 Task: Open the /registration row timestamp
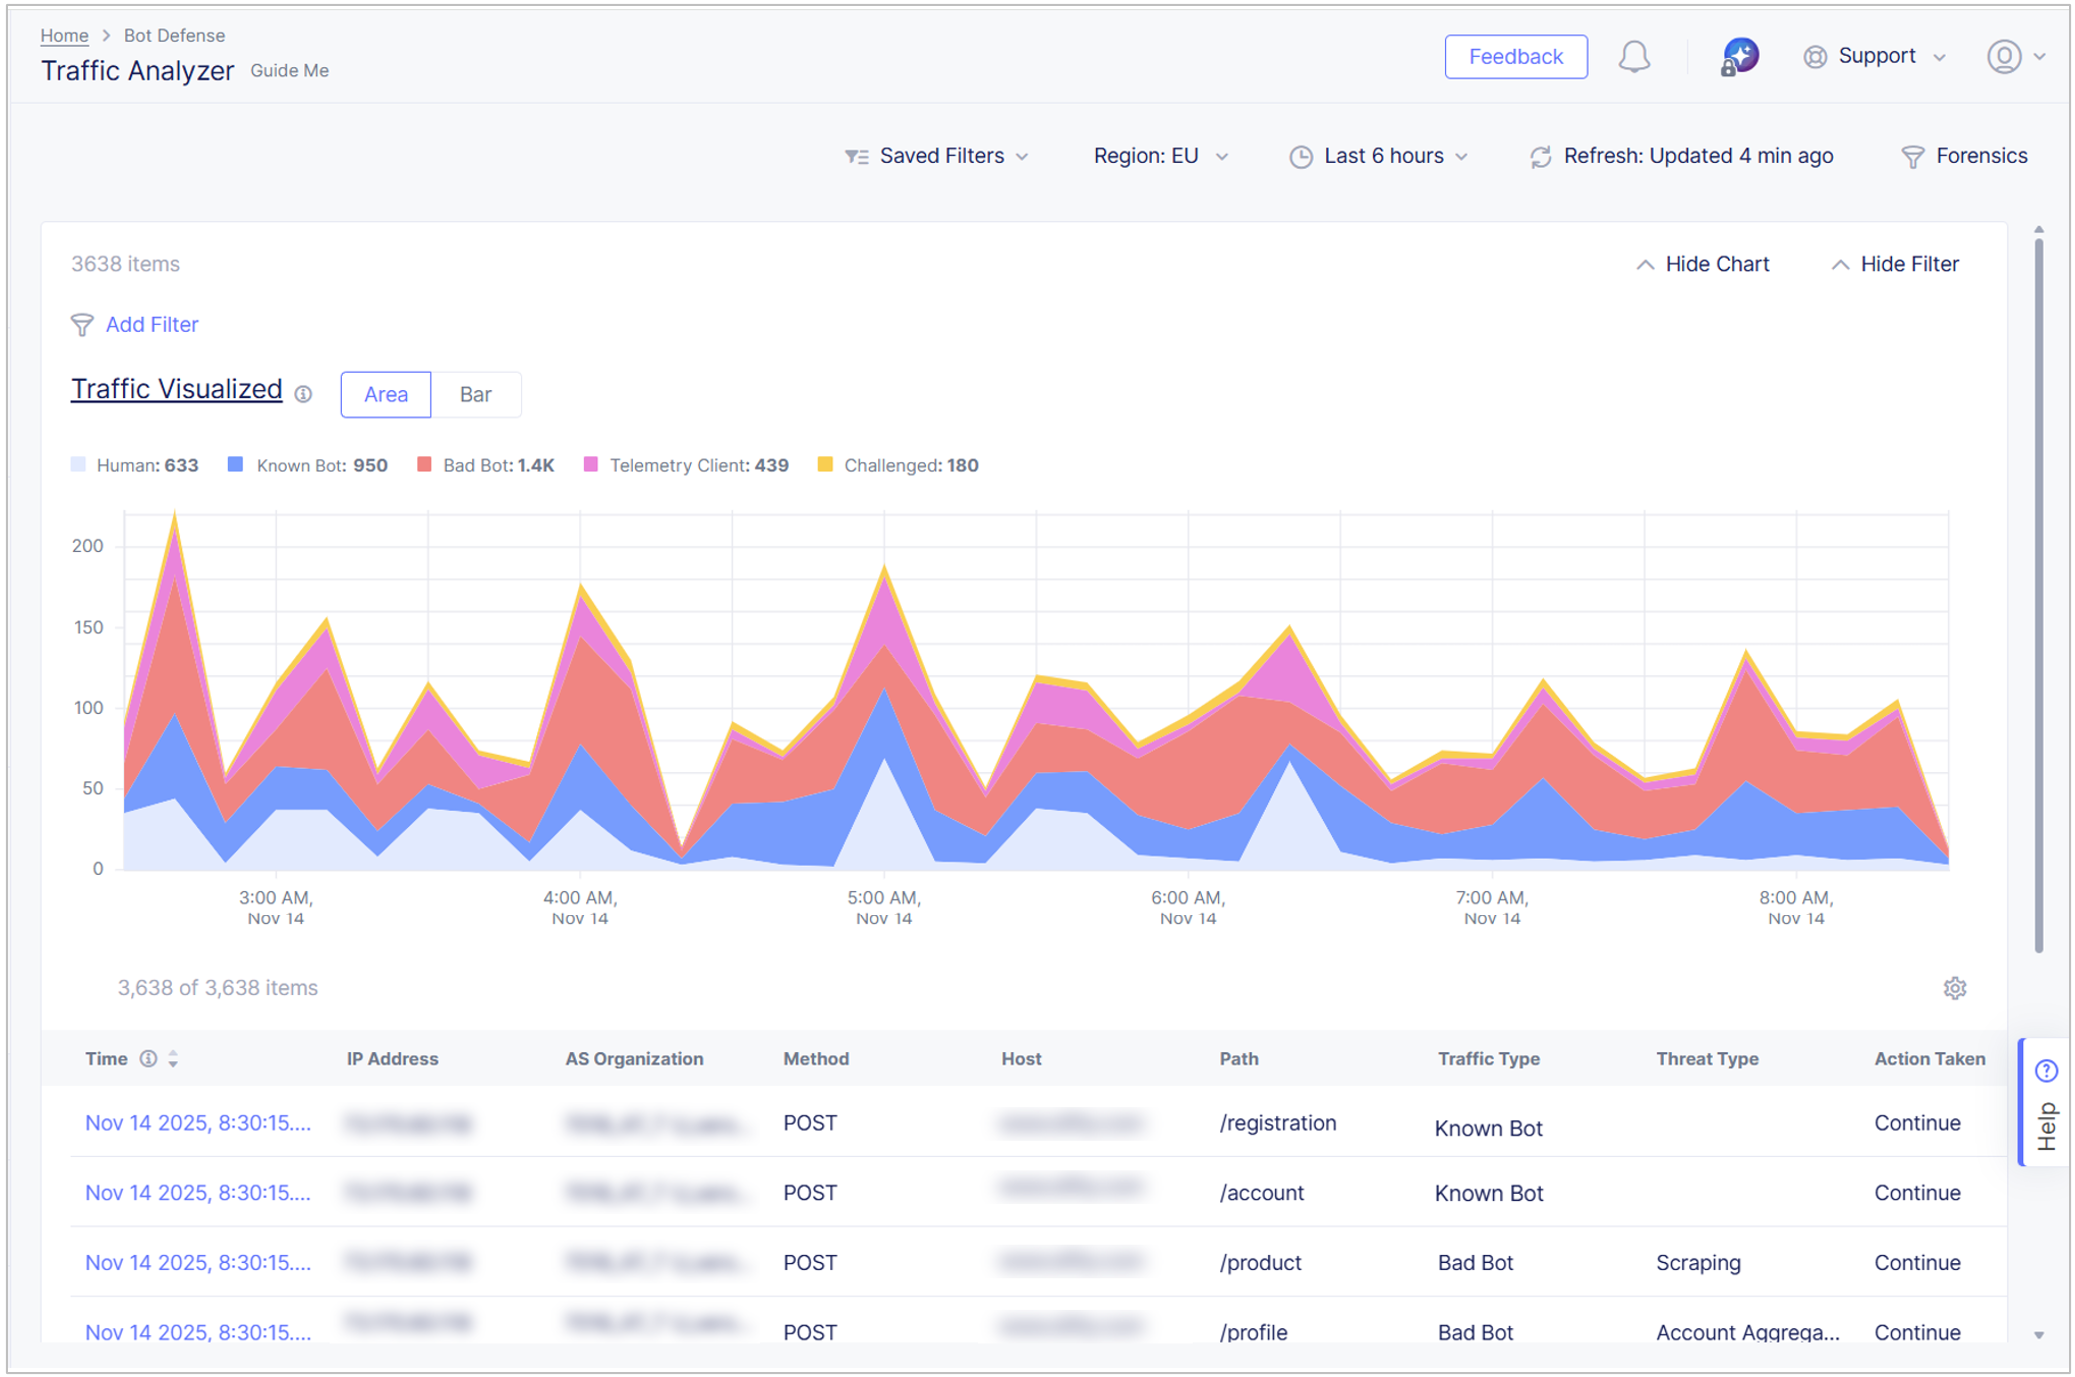[197, 1123]
